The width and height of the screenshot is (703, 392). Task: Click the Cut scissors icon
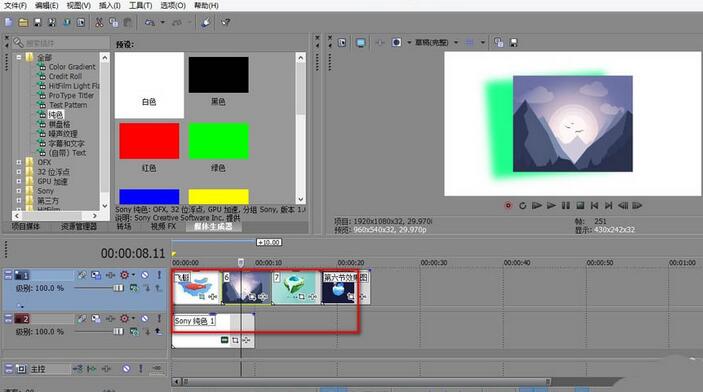(99, 22)
